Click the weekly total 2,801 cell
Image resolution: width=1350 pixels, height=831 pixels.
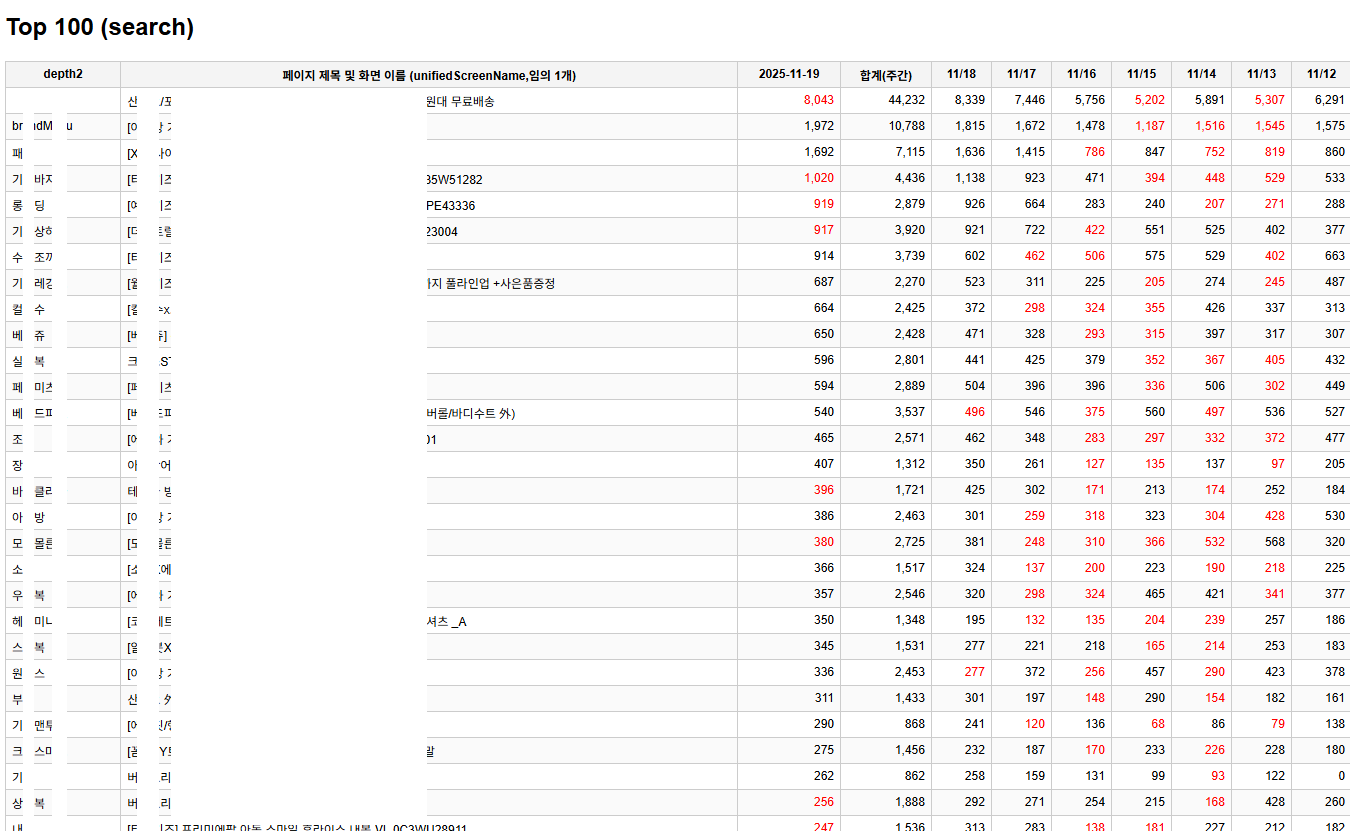pyautogui.click(x=886, y=361)
